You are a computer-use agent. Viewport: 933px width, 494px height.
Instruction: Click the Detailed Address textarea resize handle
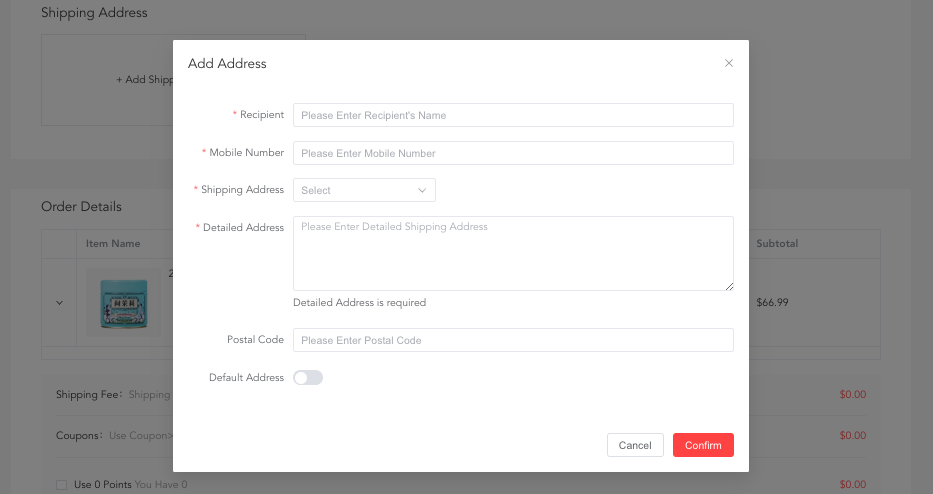(x=729, y=286)
